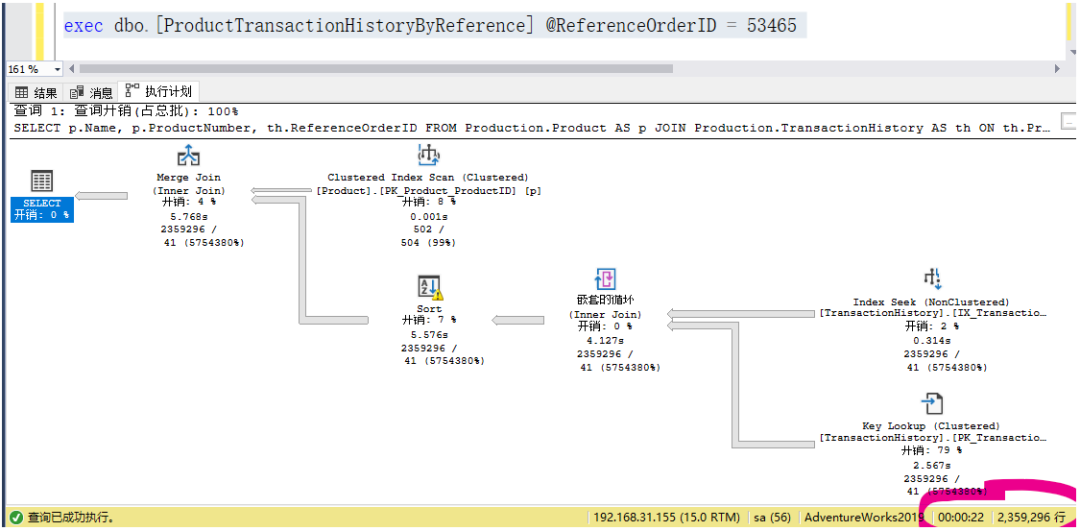Click the [TransactionHistory].[IX_Transactio label
The width and height of the screenshot is (1080, 531).
pyautogui.click(x=932, y=313)
